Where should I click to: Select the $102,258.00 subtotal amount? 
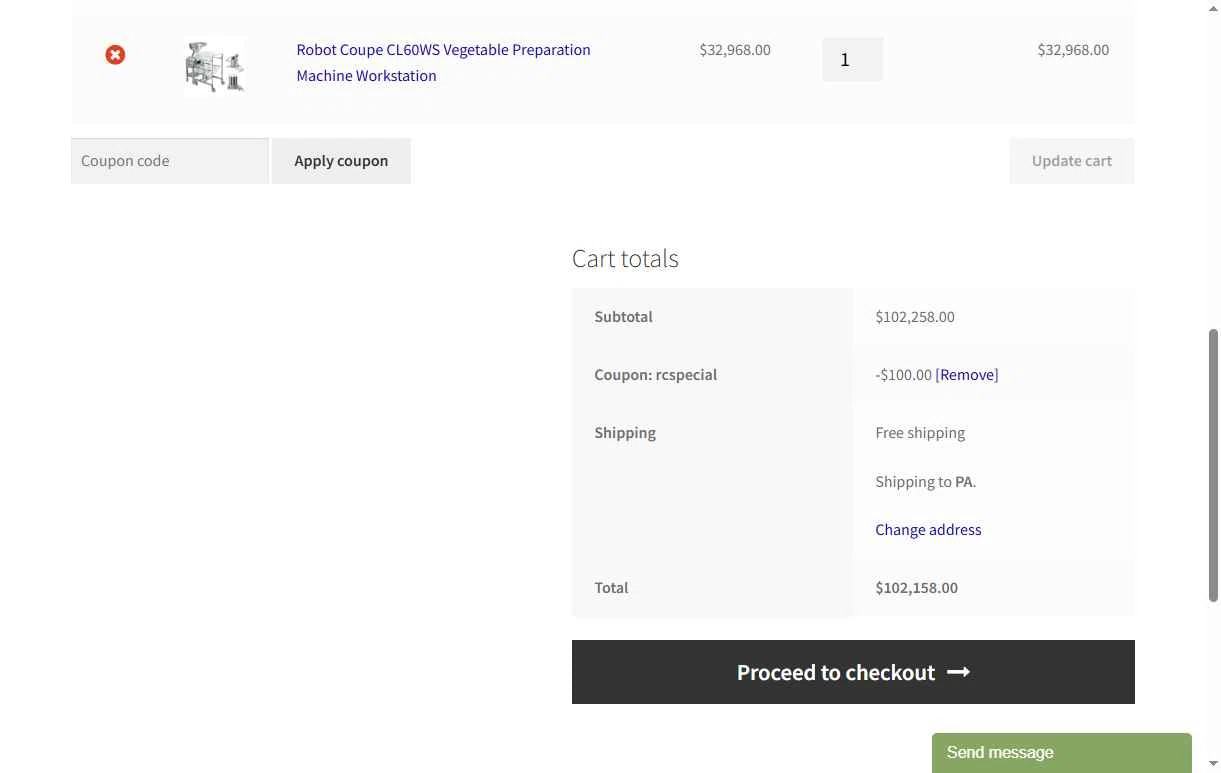click(x=915, y=317)
